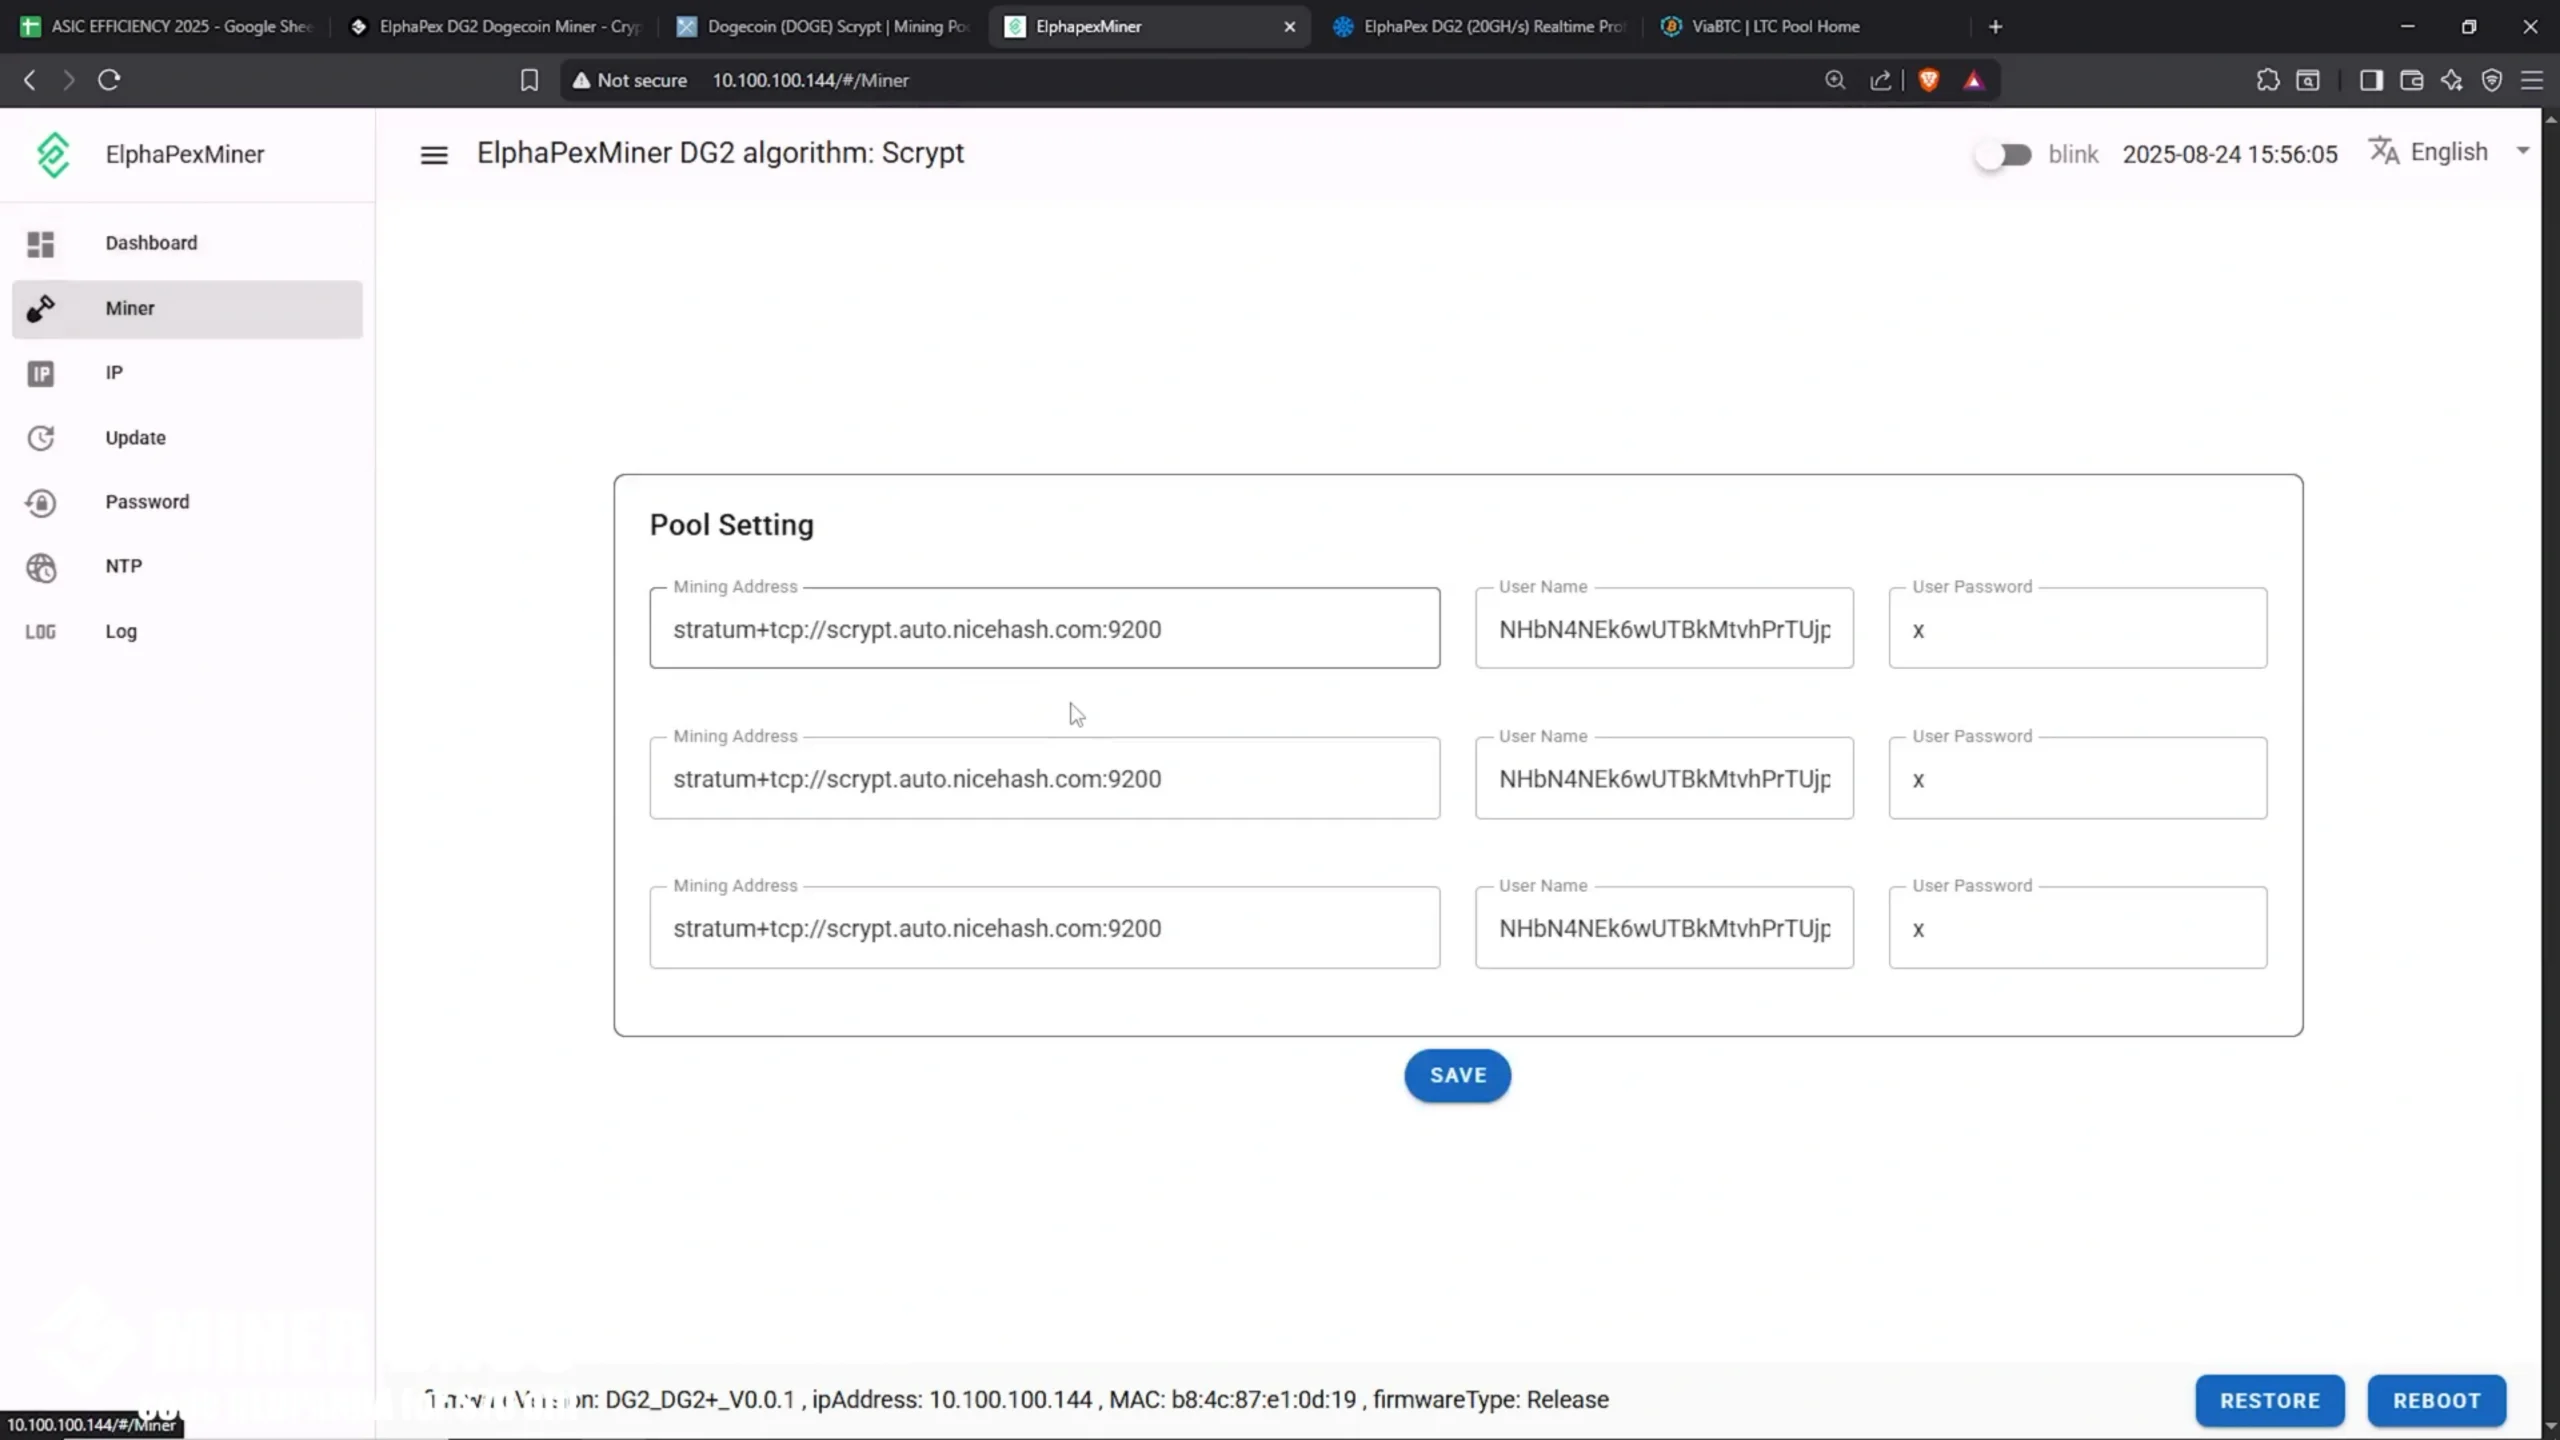Click the second Mining Address field
The height and width of the screenshot is (1440, 2560).
[x=1045, y=778]
